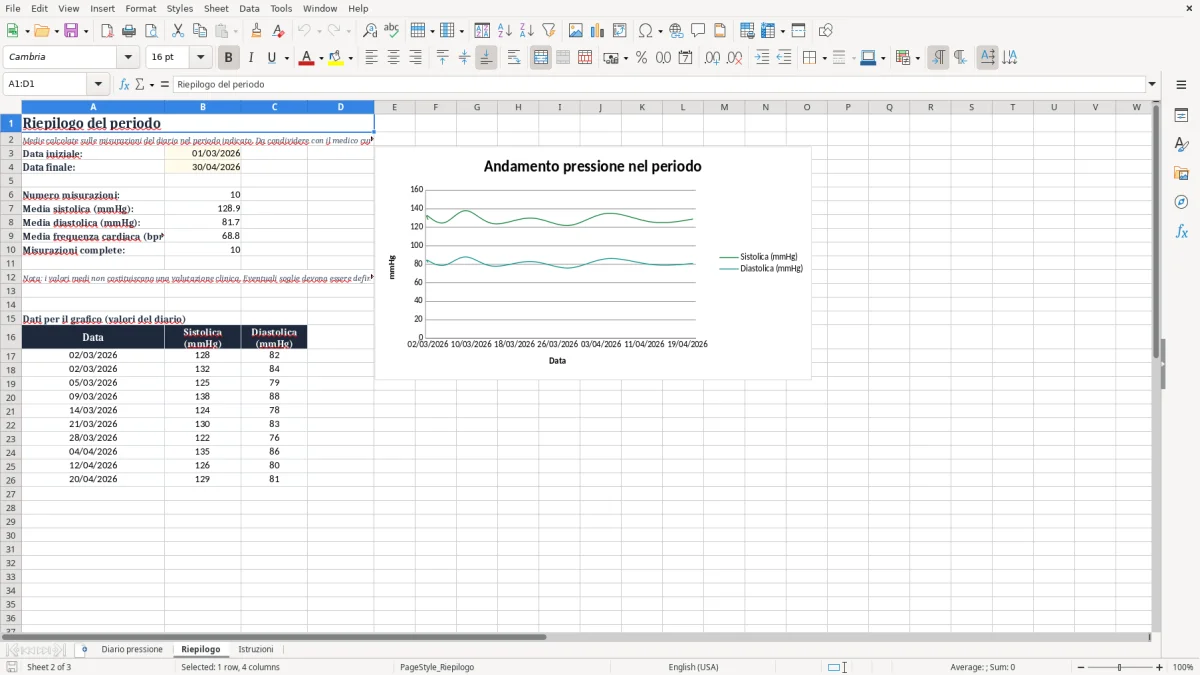Insert an image
Image resolution: width=1200 pixels, height=675 pixels.
click(576, 31)
